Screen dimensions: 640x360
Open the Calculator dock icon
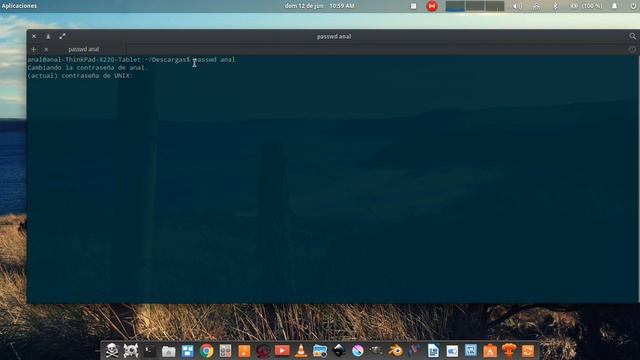pyautogui.click(x=225, y=351)
